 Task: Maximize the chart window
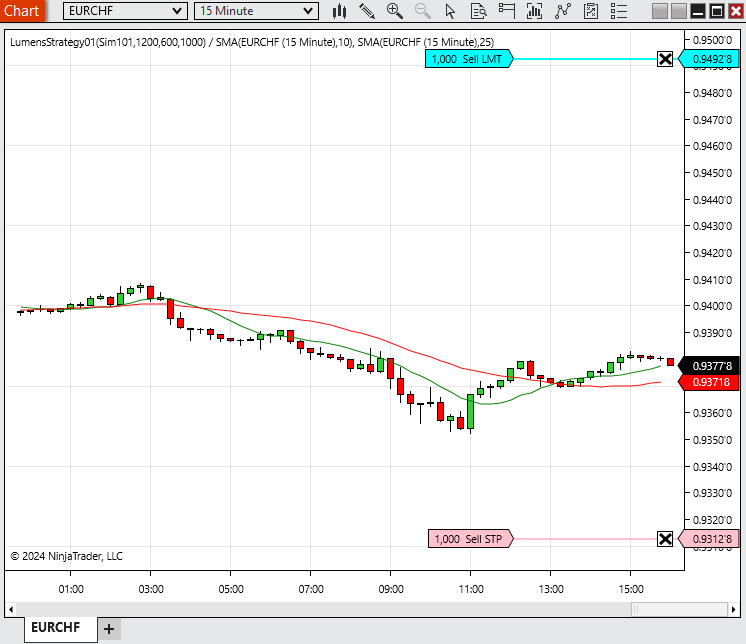(717, 11)
